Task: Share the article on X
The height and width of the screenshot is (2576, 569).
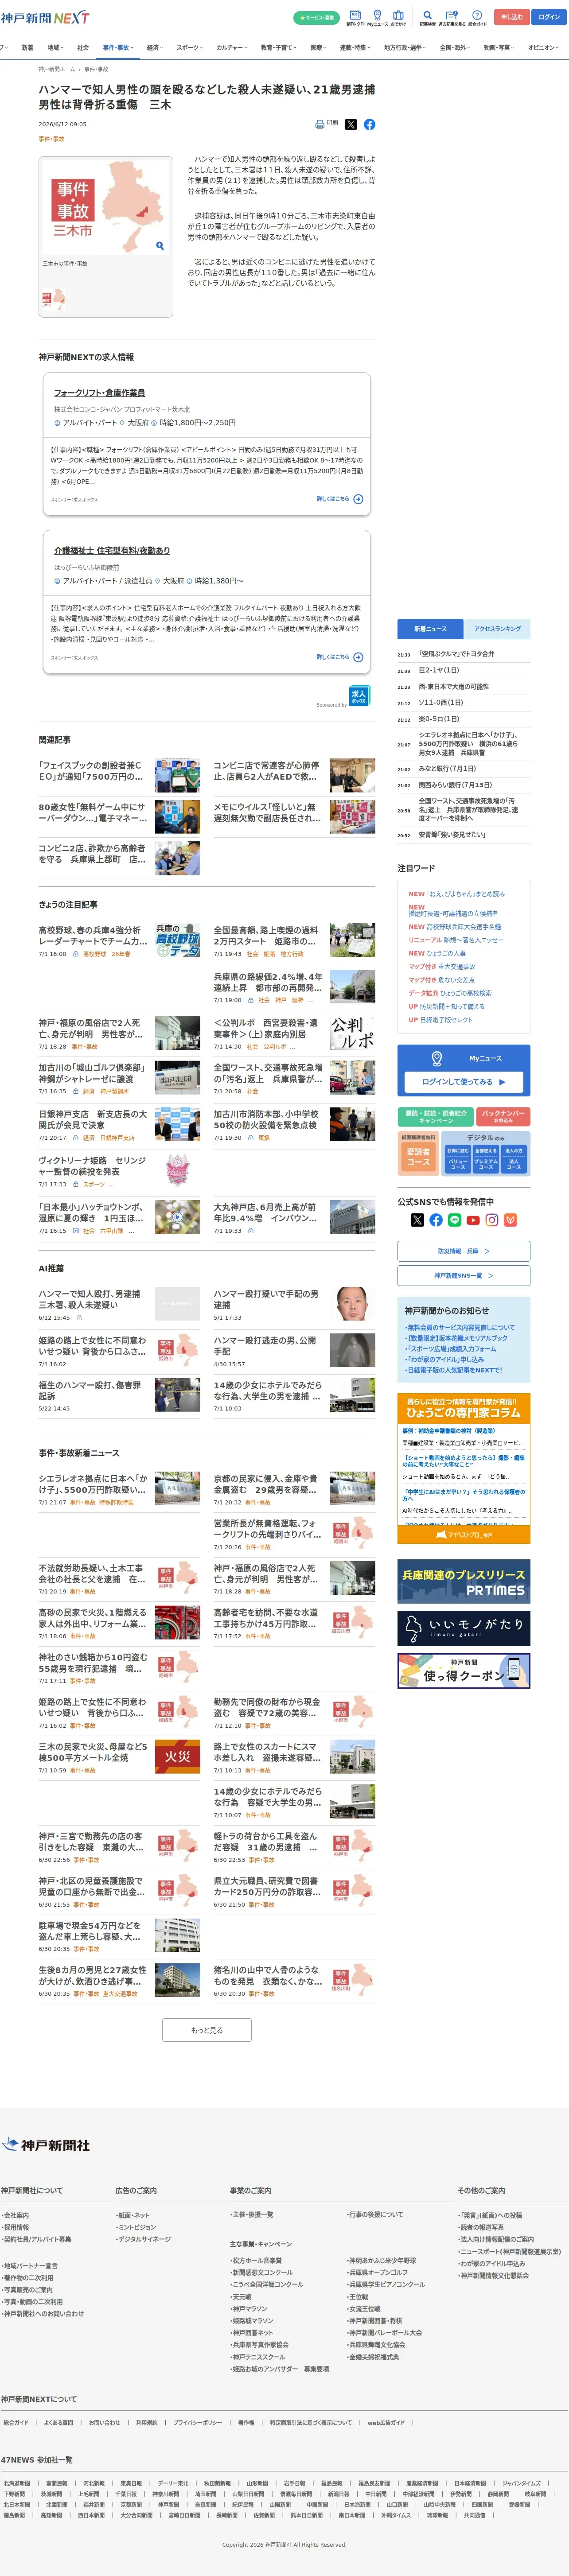Action: click(x=351, y=125)
